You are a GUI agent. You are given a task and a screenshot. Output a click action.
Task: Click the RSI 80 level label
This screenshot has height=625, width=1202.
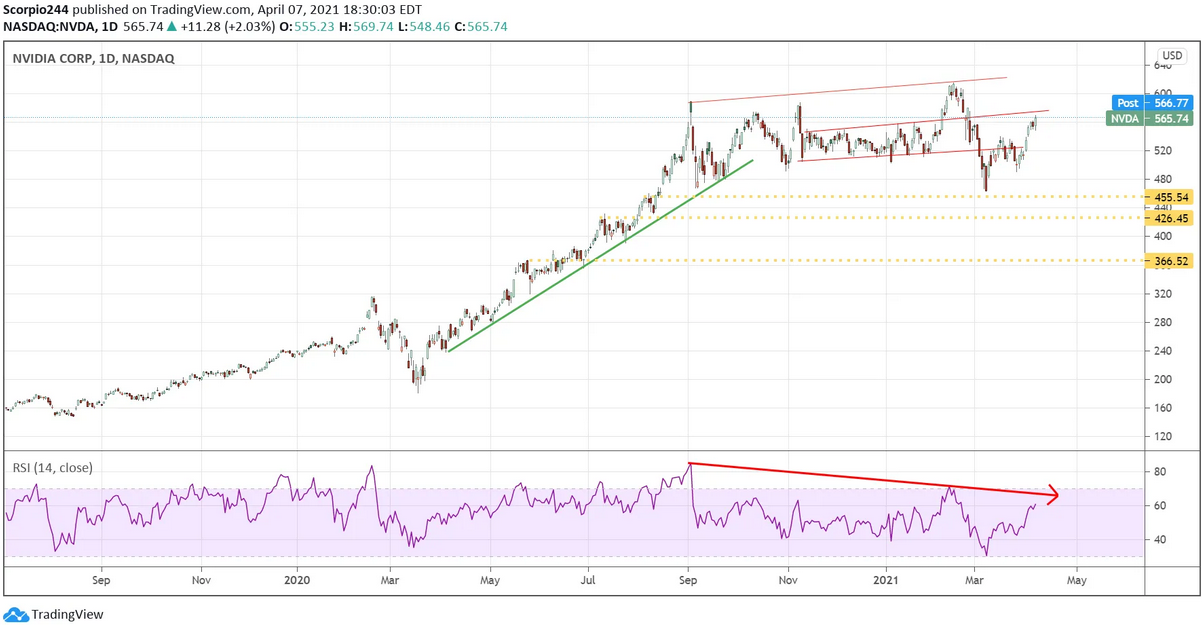1160,471
